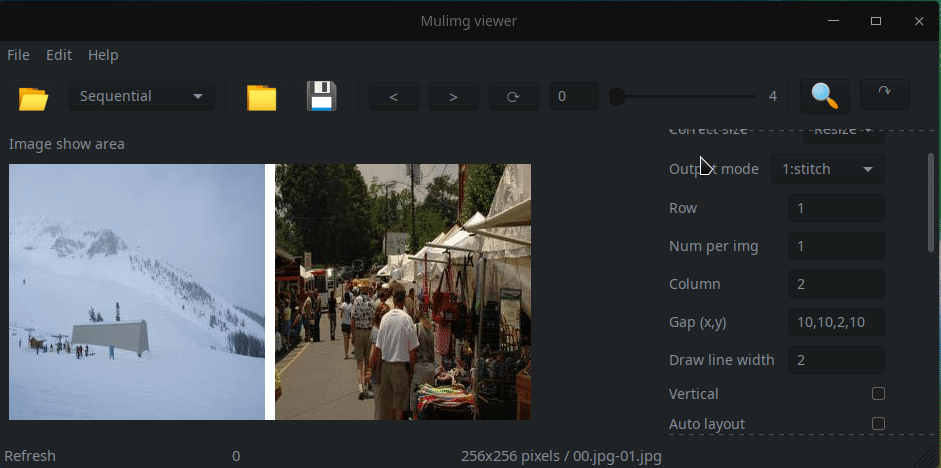Viewport: 941px width, 468px height.
Task: Open the image folder via first folder icon
Action: (x=34, y=97)
